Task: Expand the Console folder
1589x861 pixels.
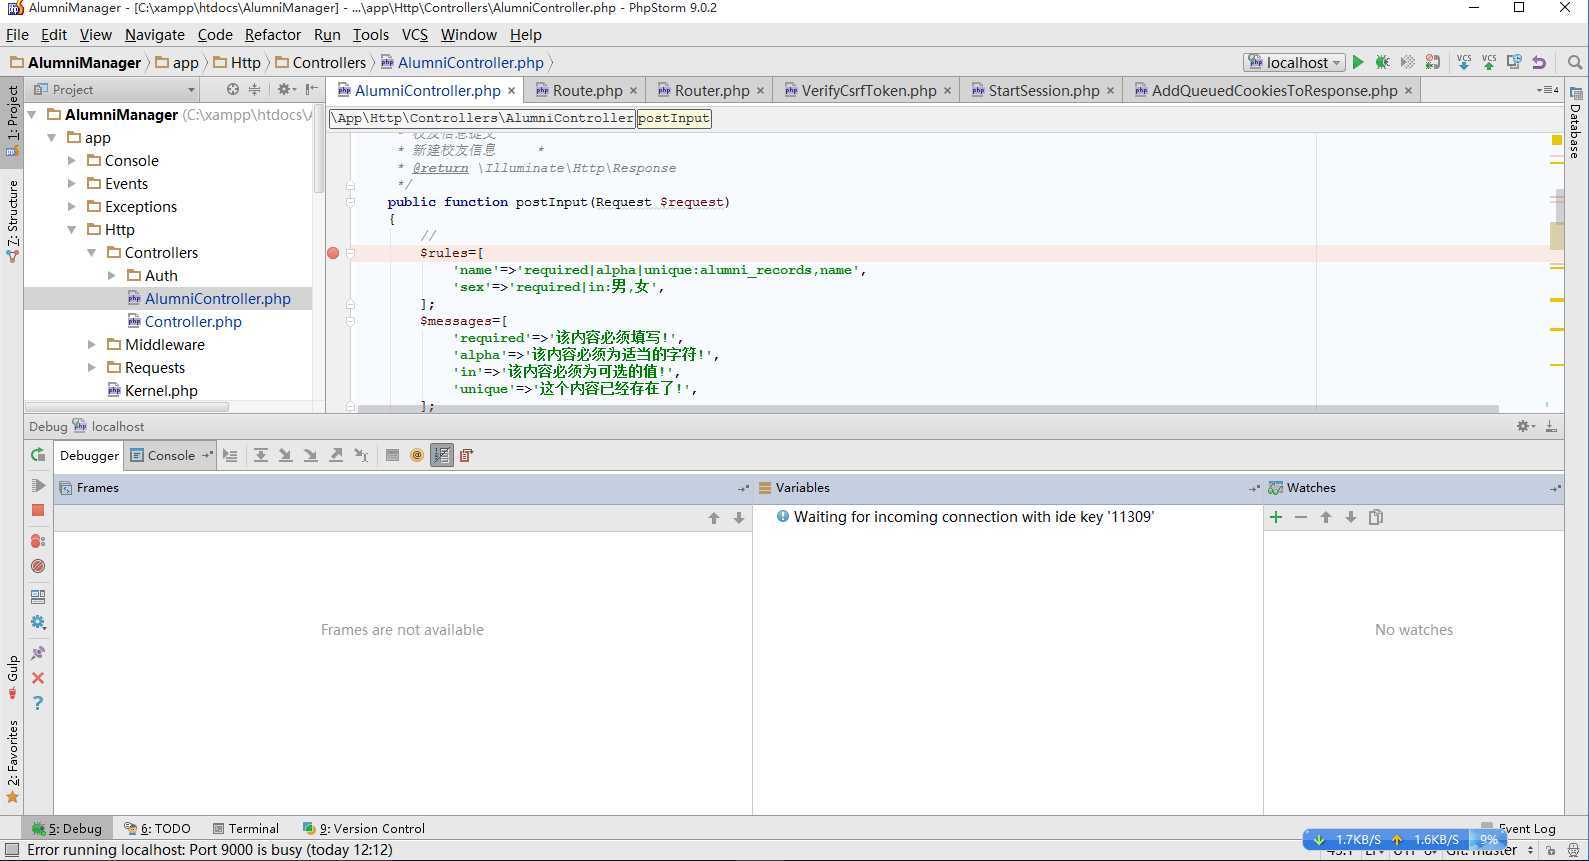Action: pos(71,161)
